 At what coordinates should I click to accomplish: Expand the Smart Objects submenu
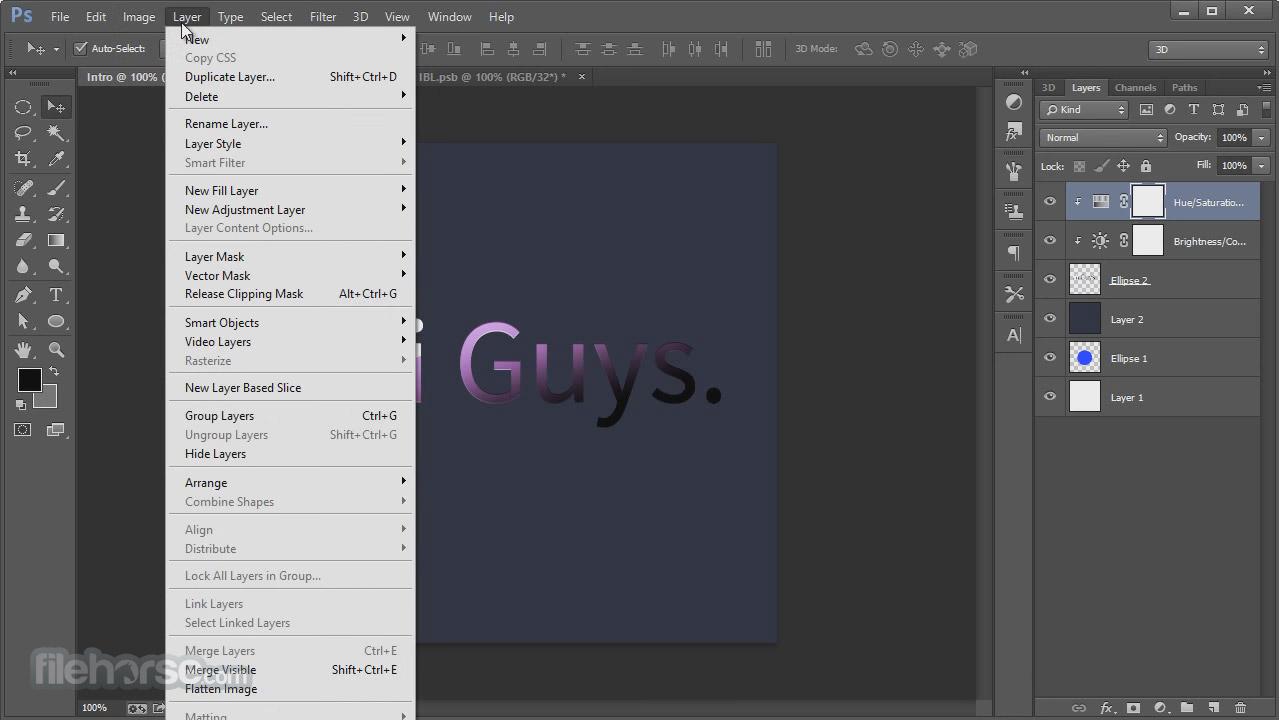(290, 322)
